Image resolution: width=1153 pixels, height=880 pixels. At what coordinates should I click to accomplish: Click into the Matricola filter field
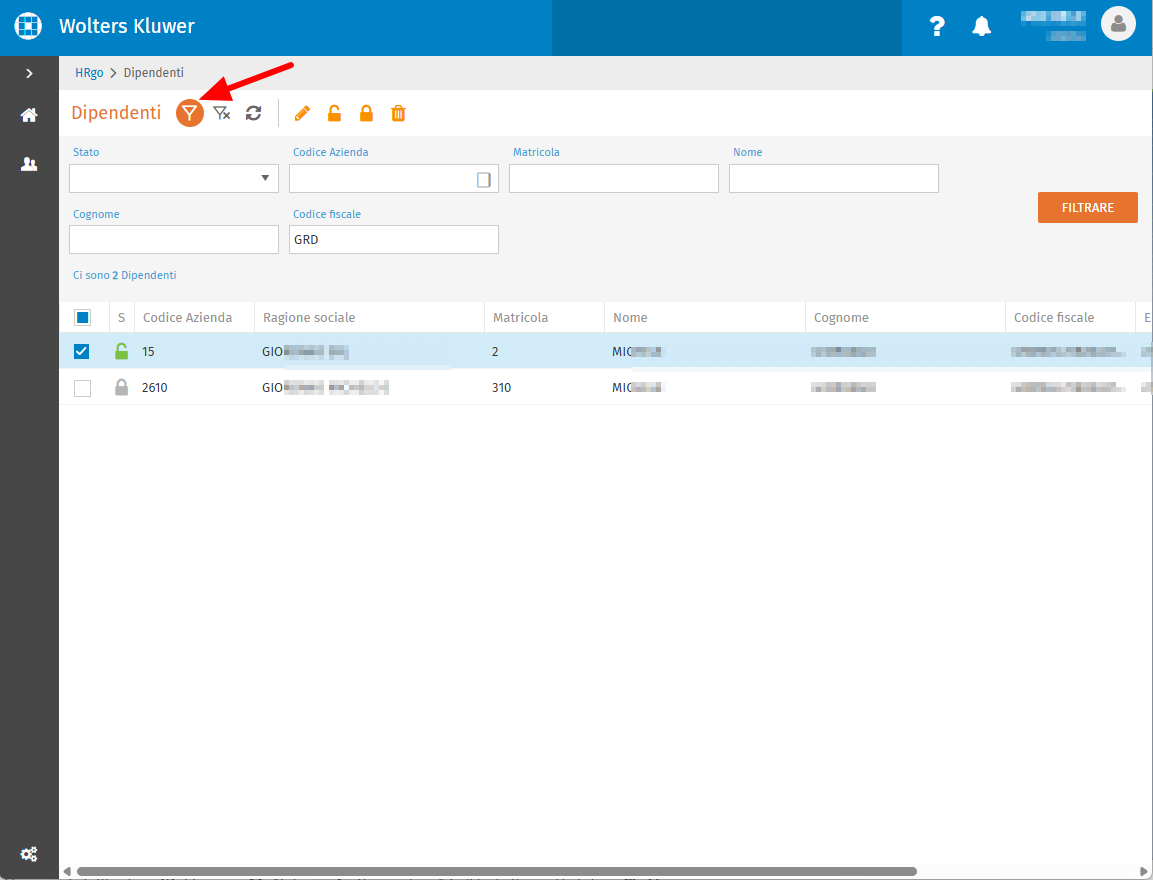[x=613, y=179]
